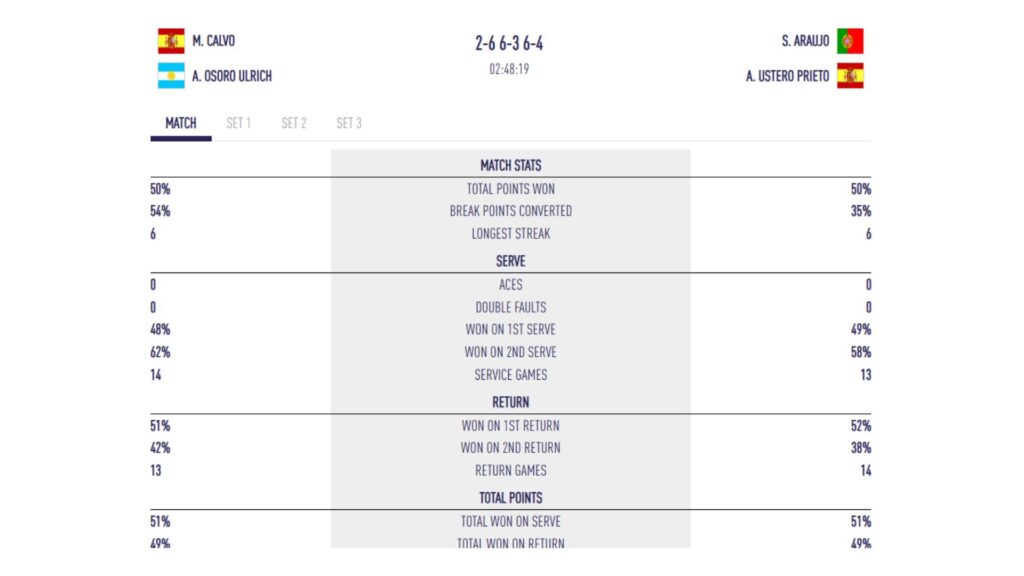Screen dimensions: 1024x576
Task: Click the SERVE section header
Action: pos(511,261)
